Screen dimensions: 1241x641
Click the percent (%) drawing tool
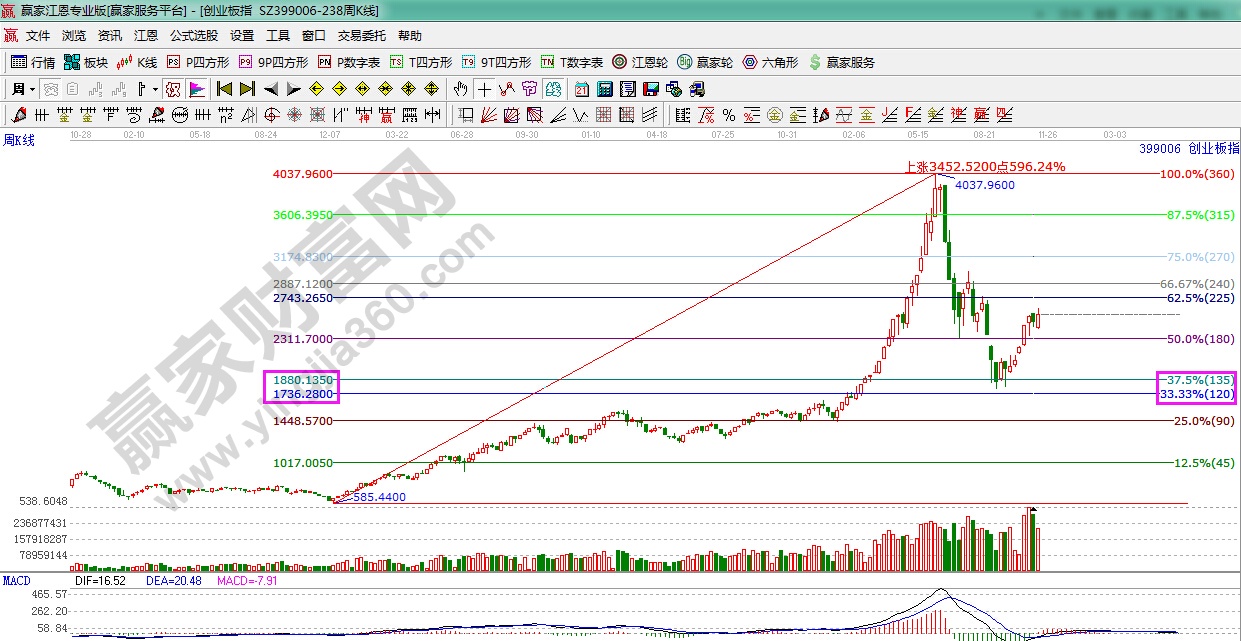(x=729, y=114)
